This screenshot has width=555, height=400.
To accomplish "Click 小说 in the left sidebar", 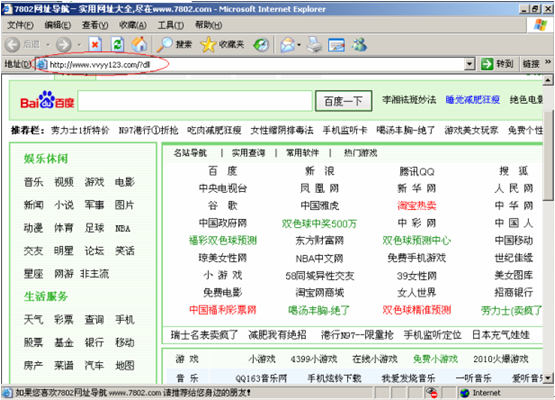I will click(x=64, y=205).
